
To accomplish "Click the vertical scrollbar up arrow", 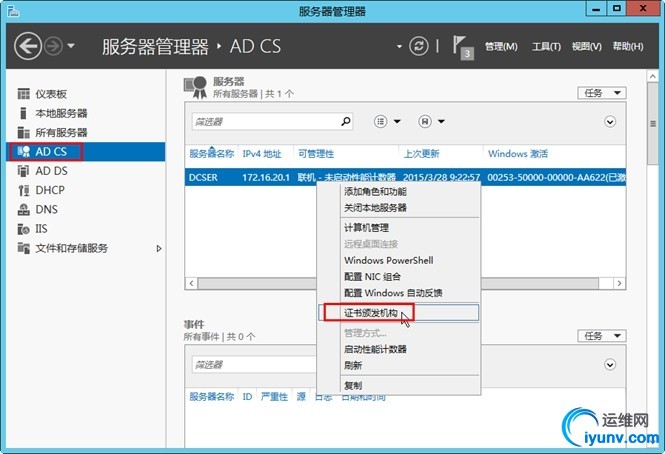I will pyautogui.click(x=653, y=76).
